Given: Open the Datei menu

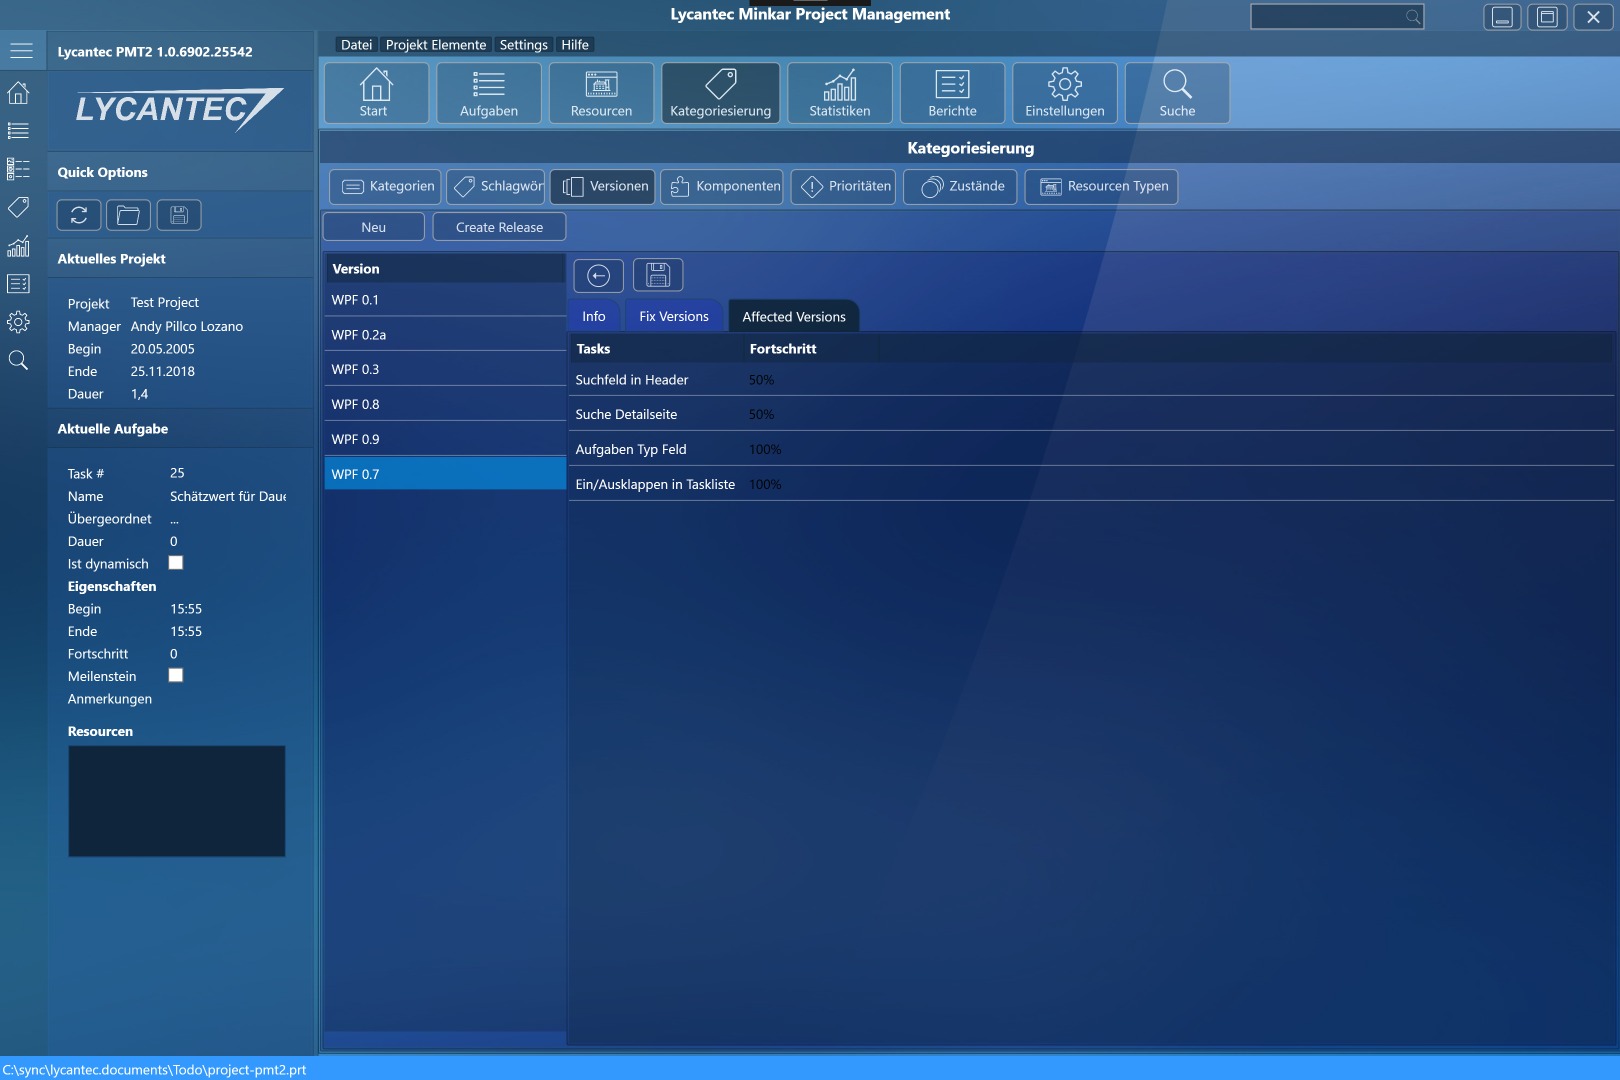Looking at the screenshot, I should pos(356,45).
